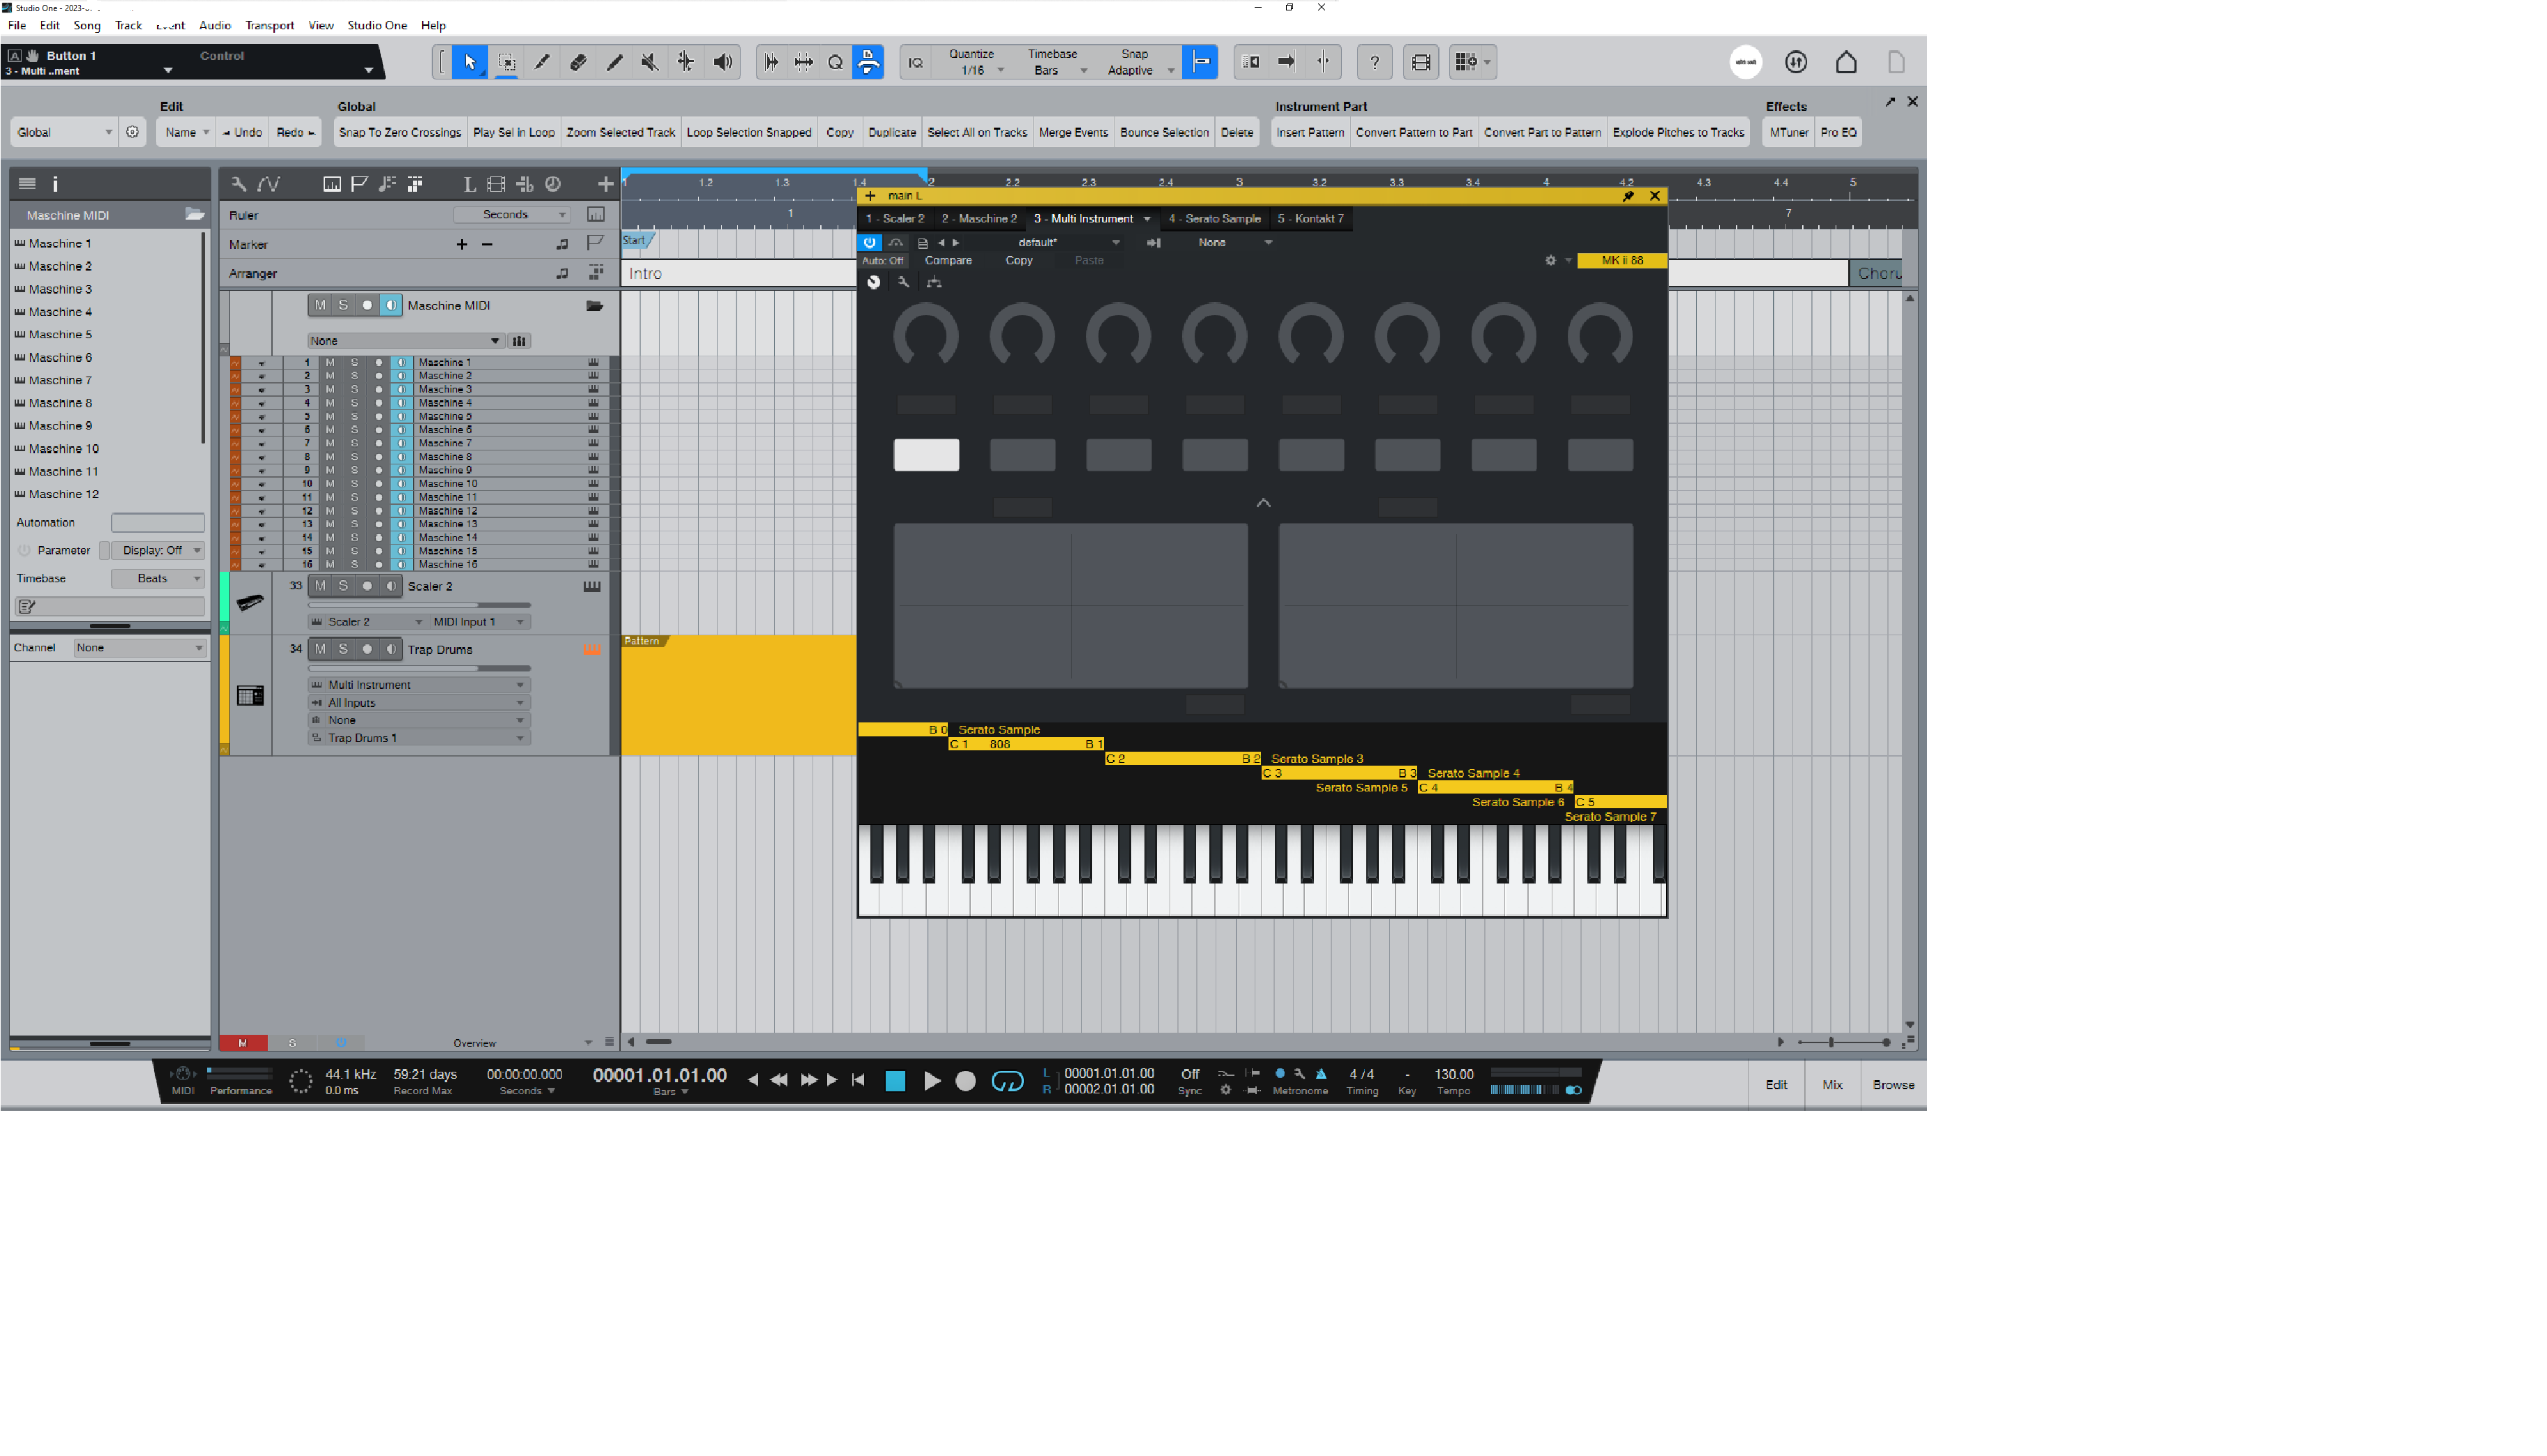Click the Stop transport button
This screenshot has height=1456, width=2547.
[x=895, y=1081]
